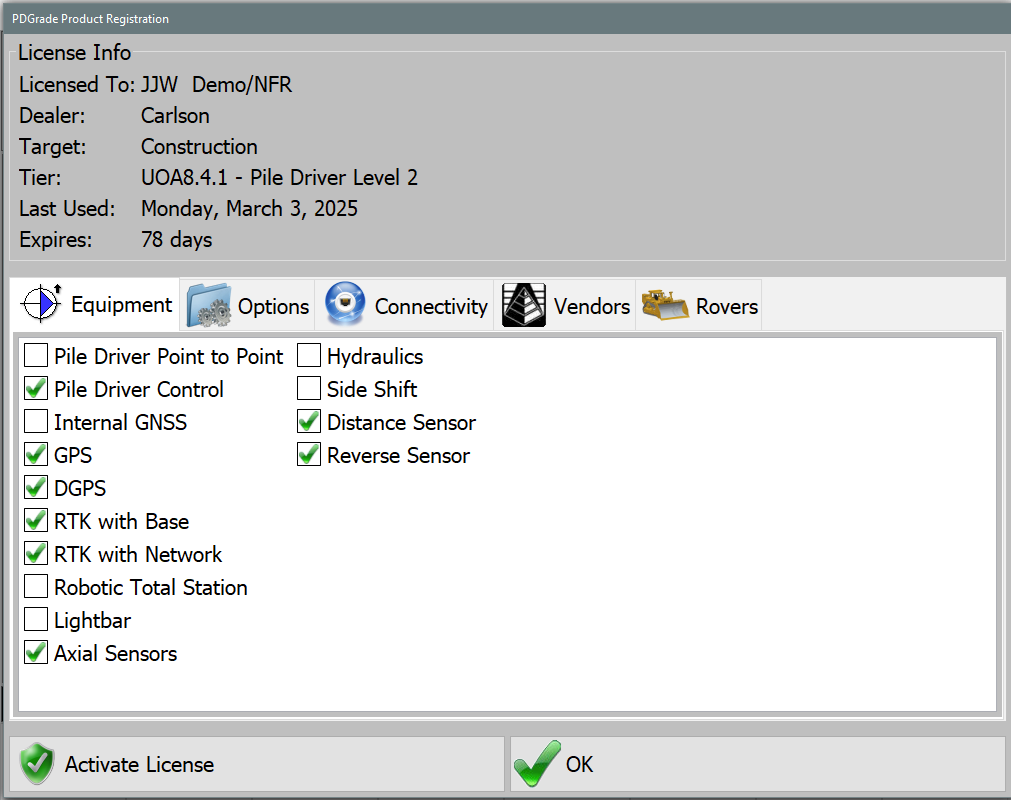Click the Vendors pyramid icon
1011x800 pixels.
click(x=524, y=305)
